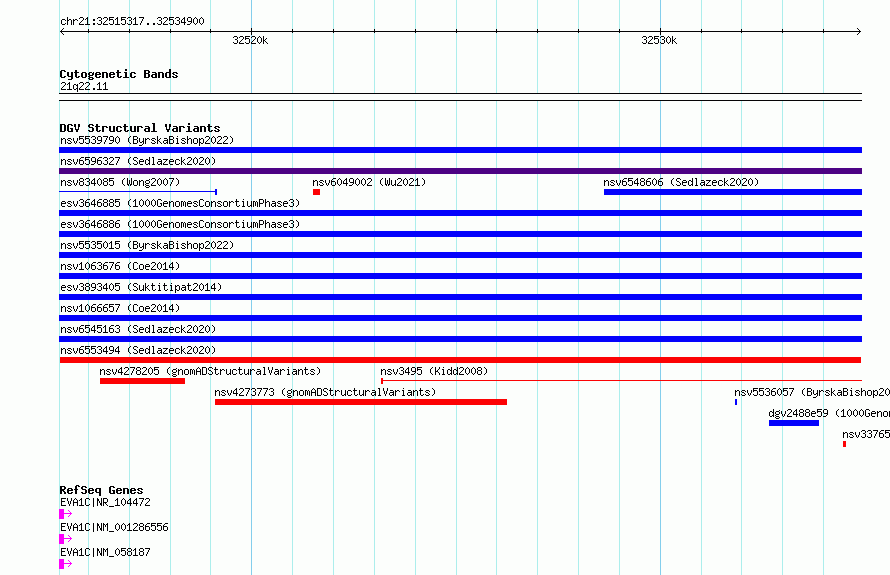Click the 32520k ruler tick label
The width and height of the screenshot is (890, 575).
tap(250, 40)
